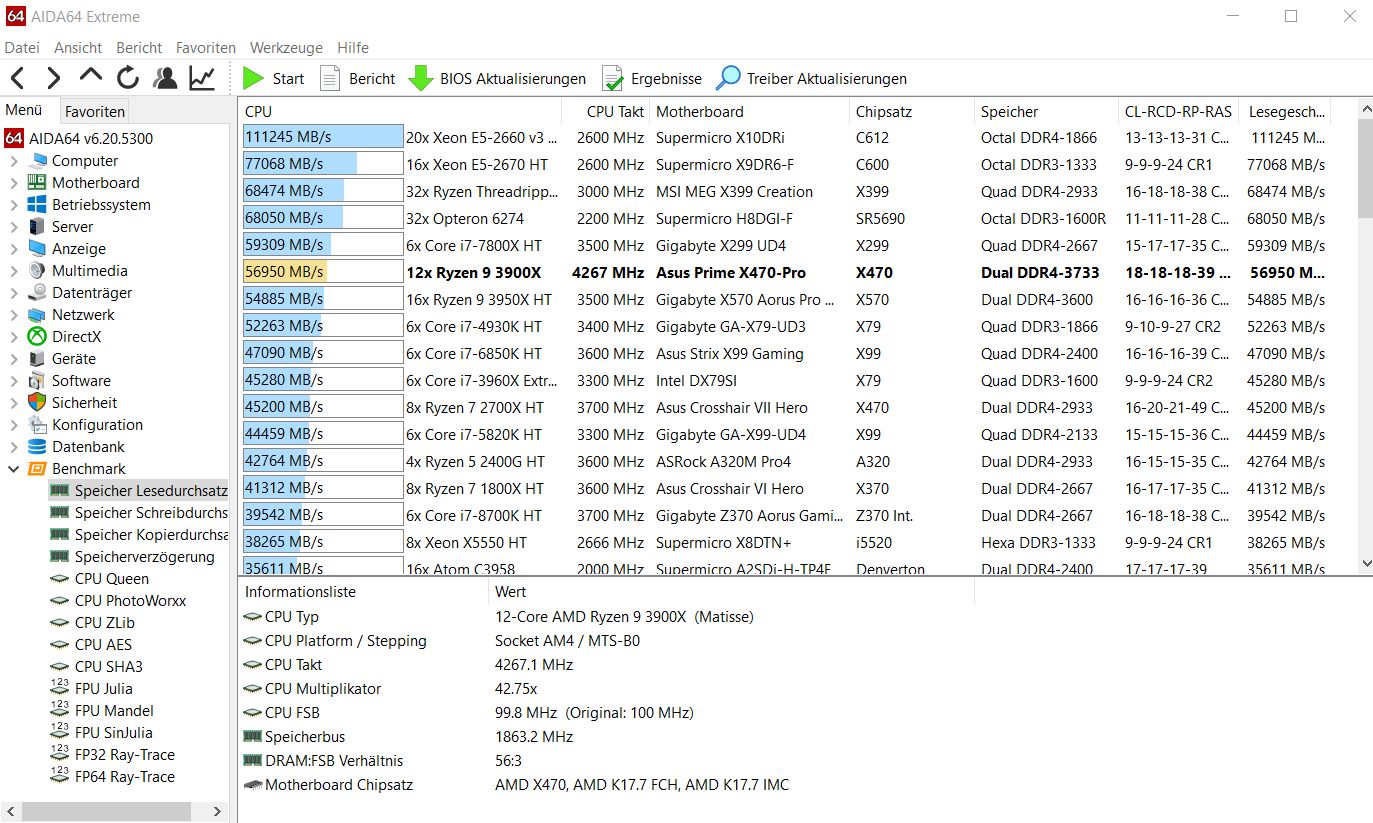Expand the Multimedia tree node
The image size is (1373, 823).
(x=14, y=270)
